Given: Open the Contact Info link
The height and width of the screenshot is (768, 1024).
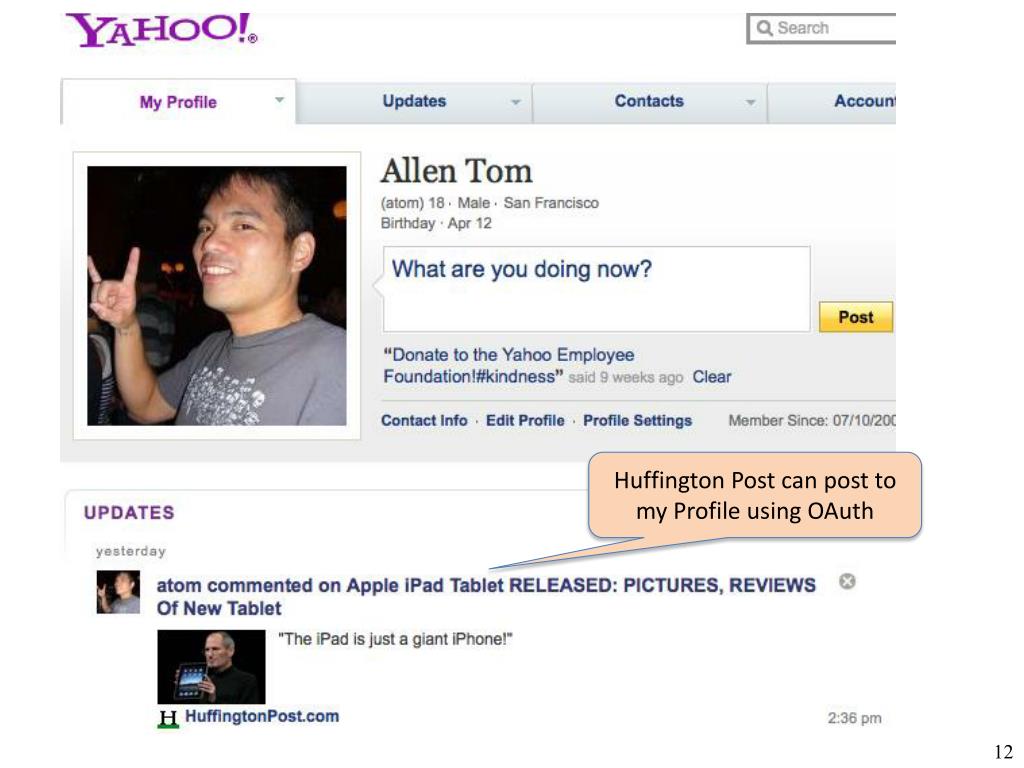Looking at the screenshot, I should click(424, 421).
